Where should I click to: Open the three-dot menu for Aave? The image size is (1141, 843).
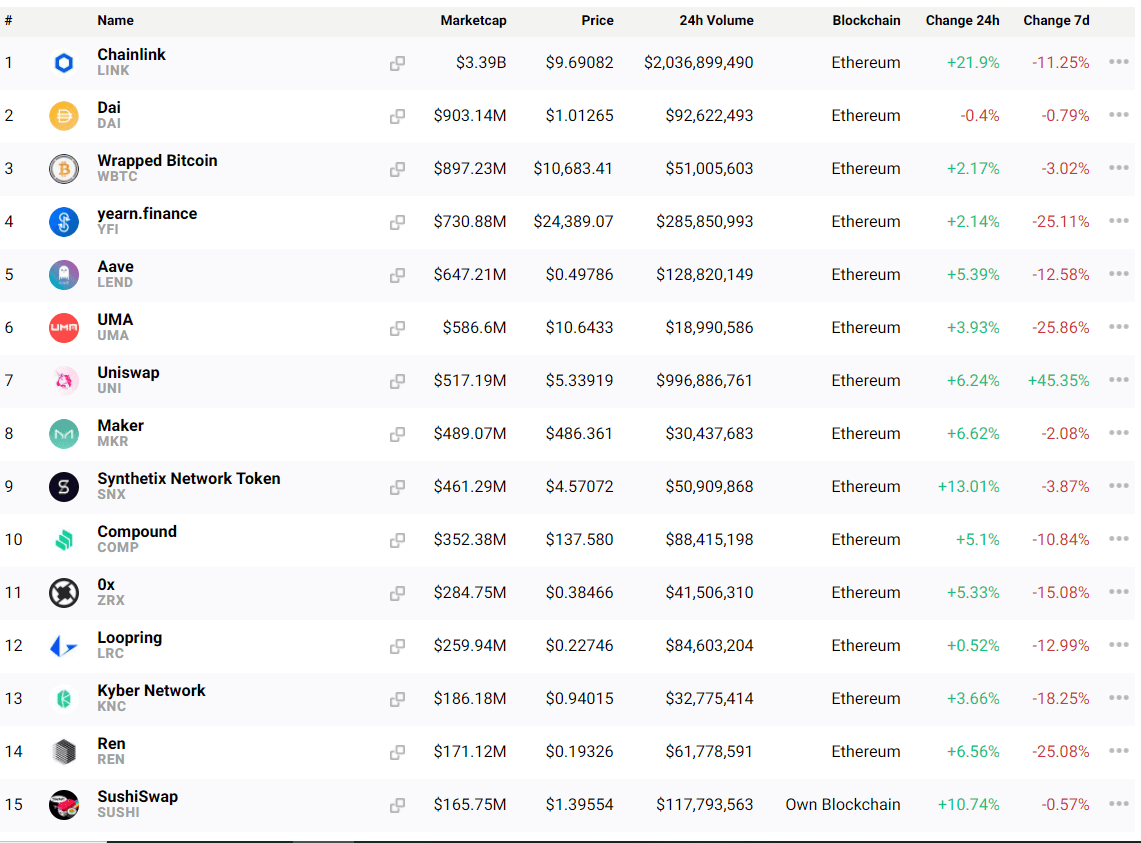pos(1119,274)
